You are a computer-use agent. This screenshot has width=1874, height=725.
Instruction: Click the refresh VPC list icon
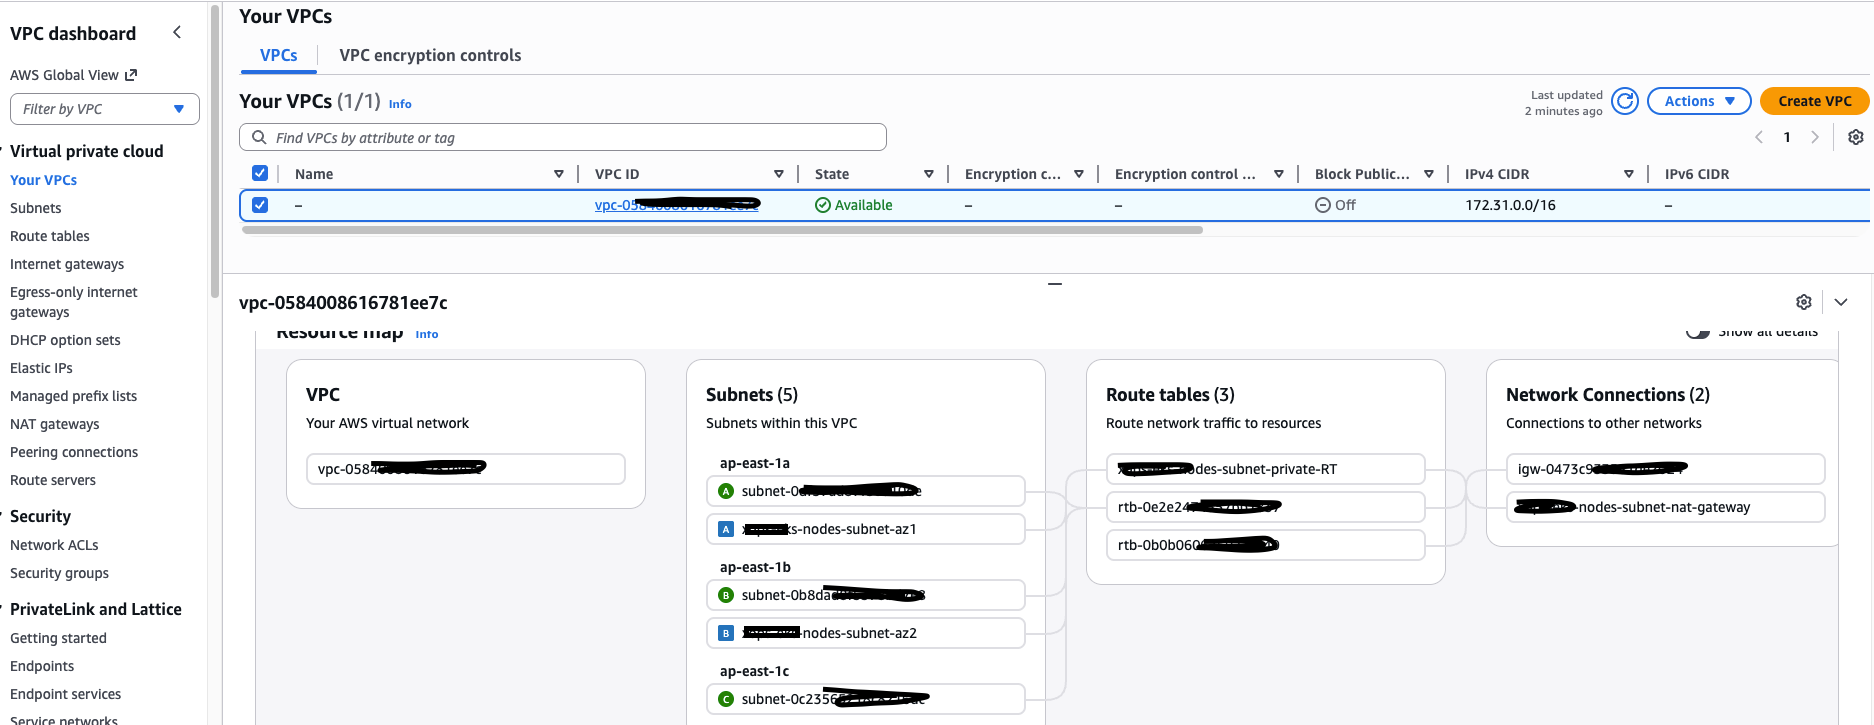(x=1625, y=101)
